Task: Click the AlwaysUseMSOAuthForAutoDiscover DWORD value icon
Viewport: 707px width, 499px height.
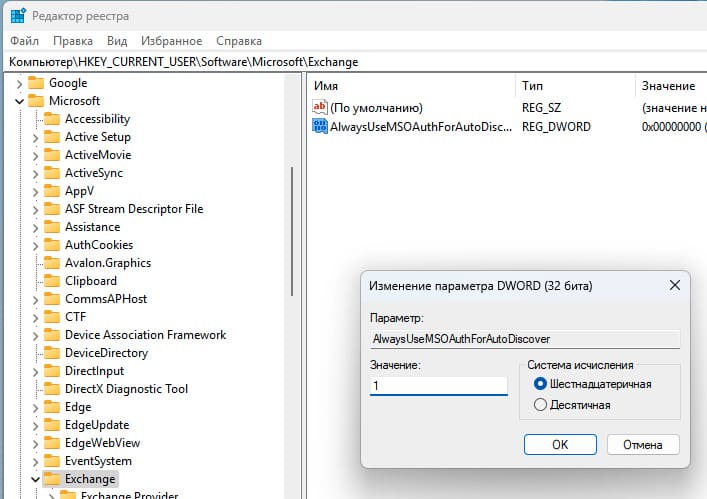Action: 320,126
